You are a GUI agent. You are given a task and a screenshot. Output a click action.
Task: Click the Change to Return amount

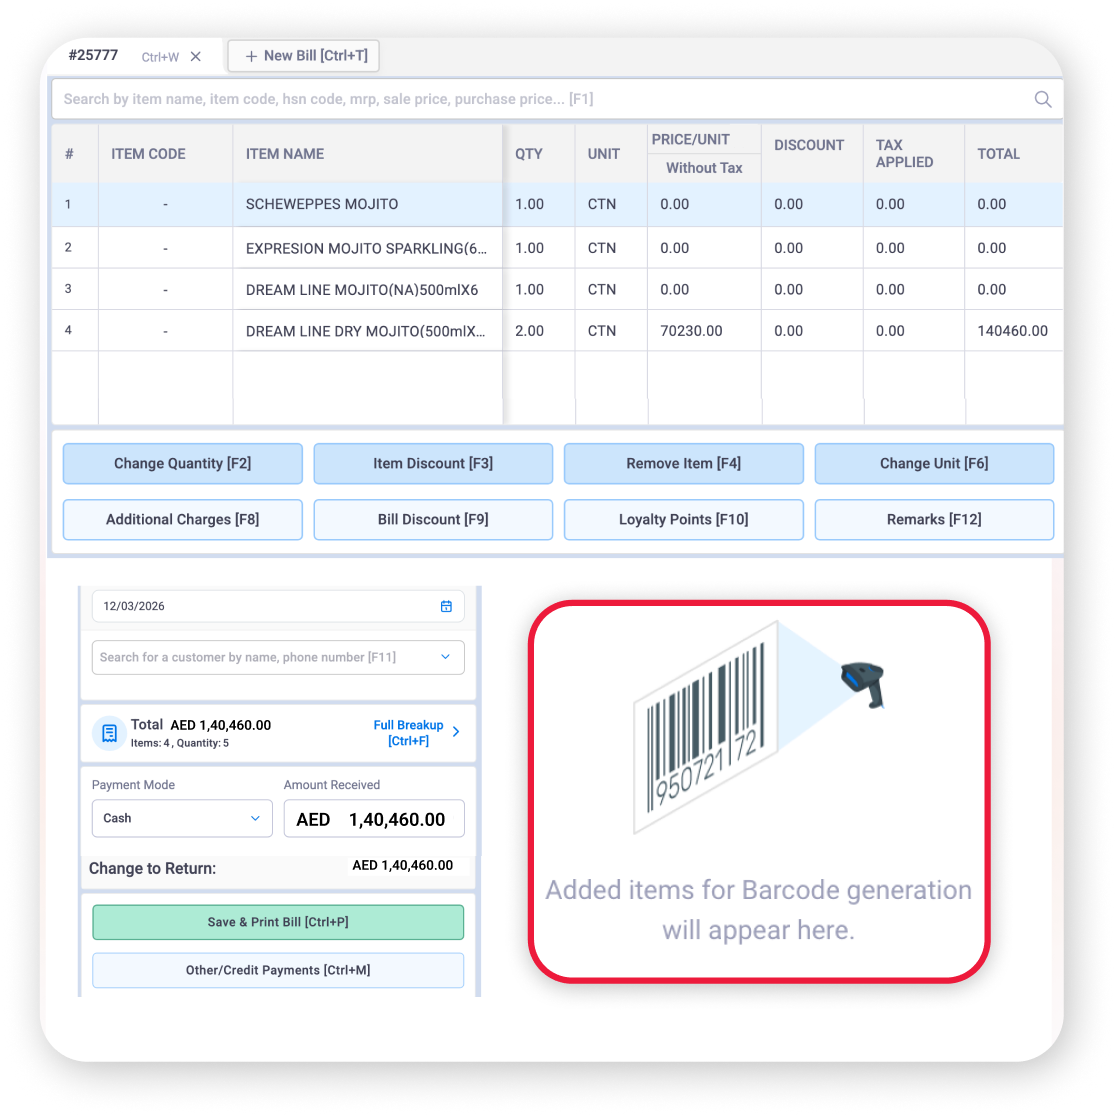coord(403,865)
